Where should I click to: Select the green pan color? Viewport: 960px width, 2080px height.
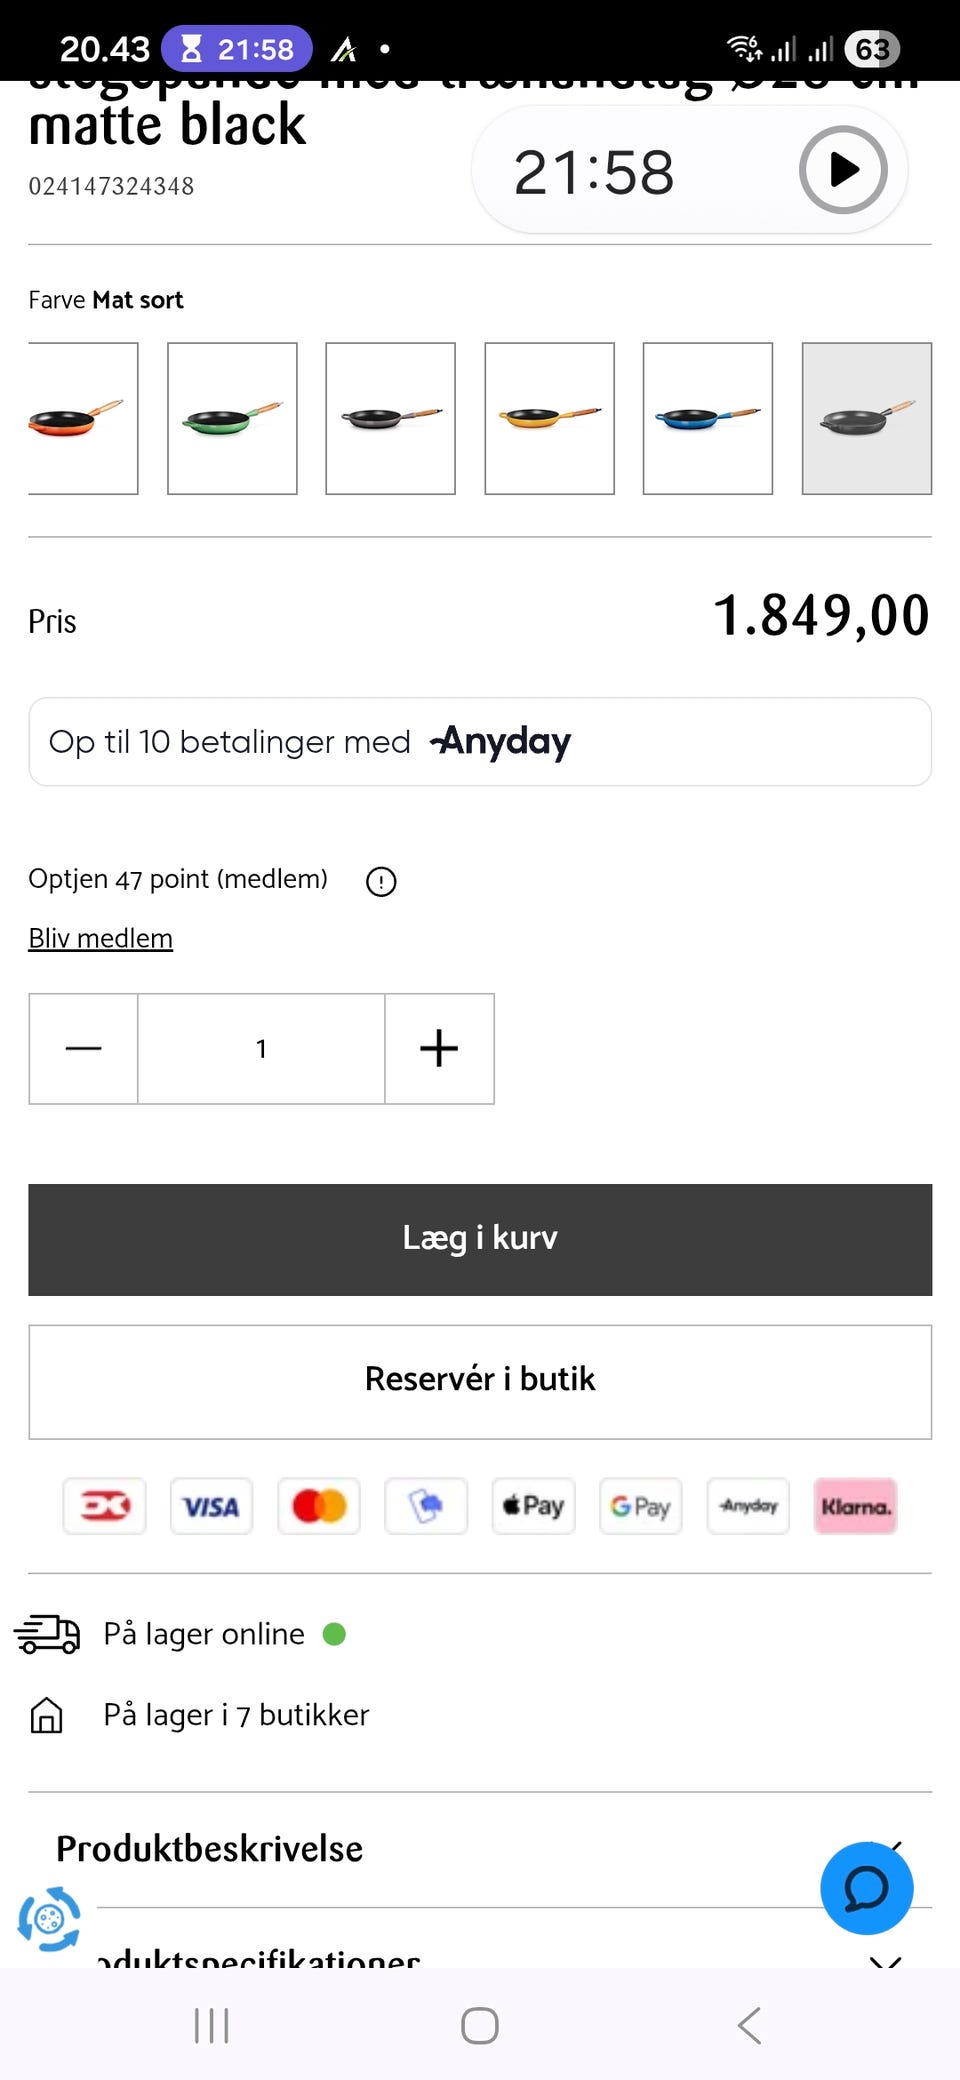click(232, 418)
